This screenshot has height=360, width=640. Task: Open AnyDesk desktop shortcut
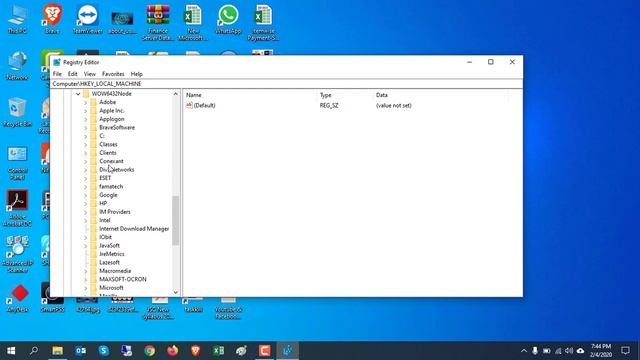(18, 299)
